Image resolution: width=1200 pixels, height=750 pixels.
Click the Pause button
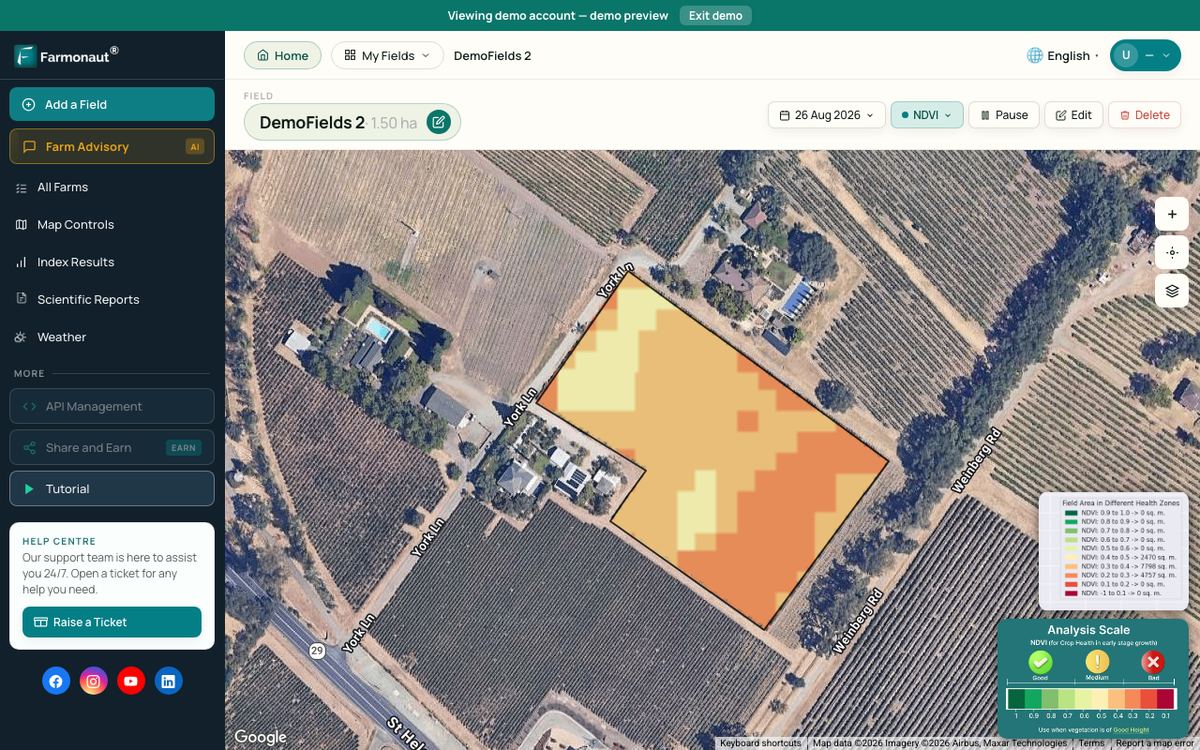(x=1004, y=115)
